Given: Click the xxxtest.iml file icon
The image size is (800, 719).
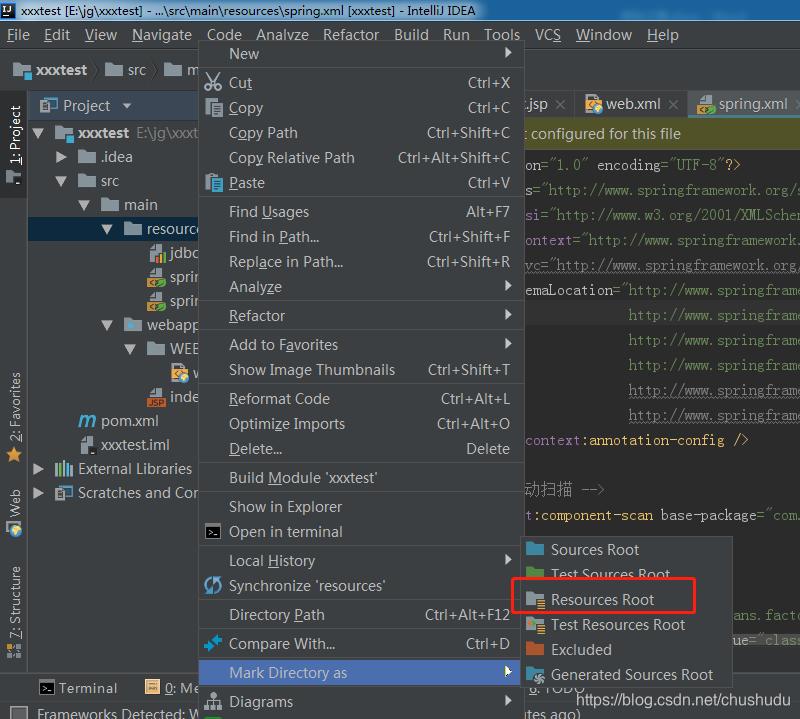Looking at the screenshot, I should (88, 445).
